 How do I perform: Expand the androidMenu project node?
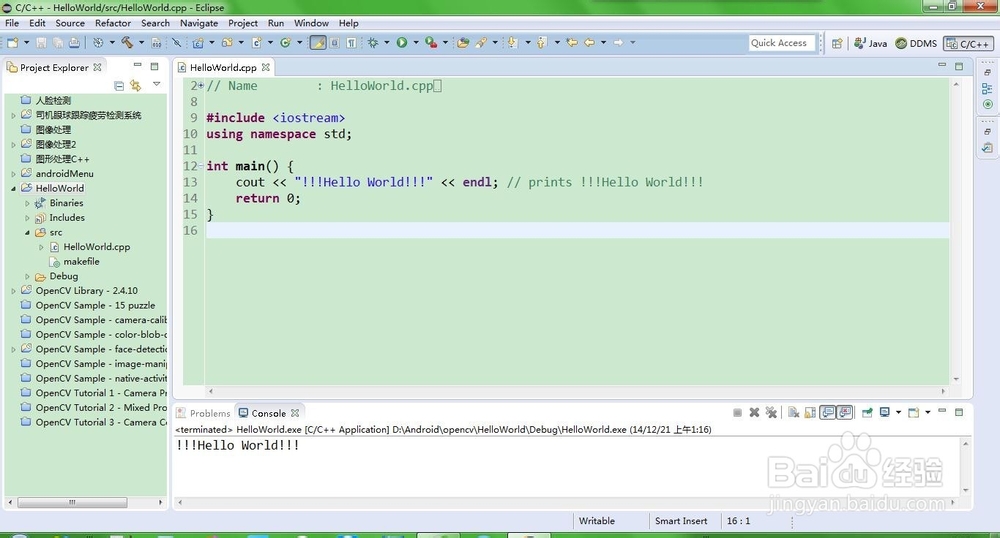tap(13, 174)
